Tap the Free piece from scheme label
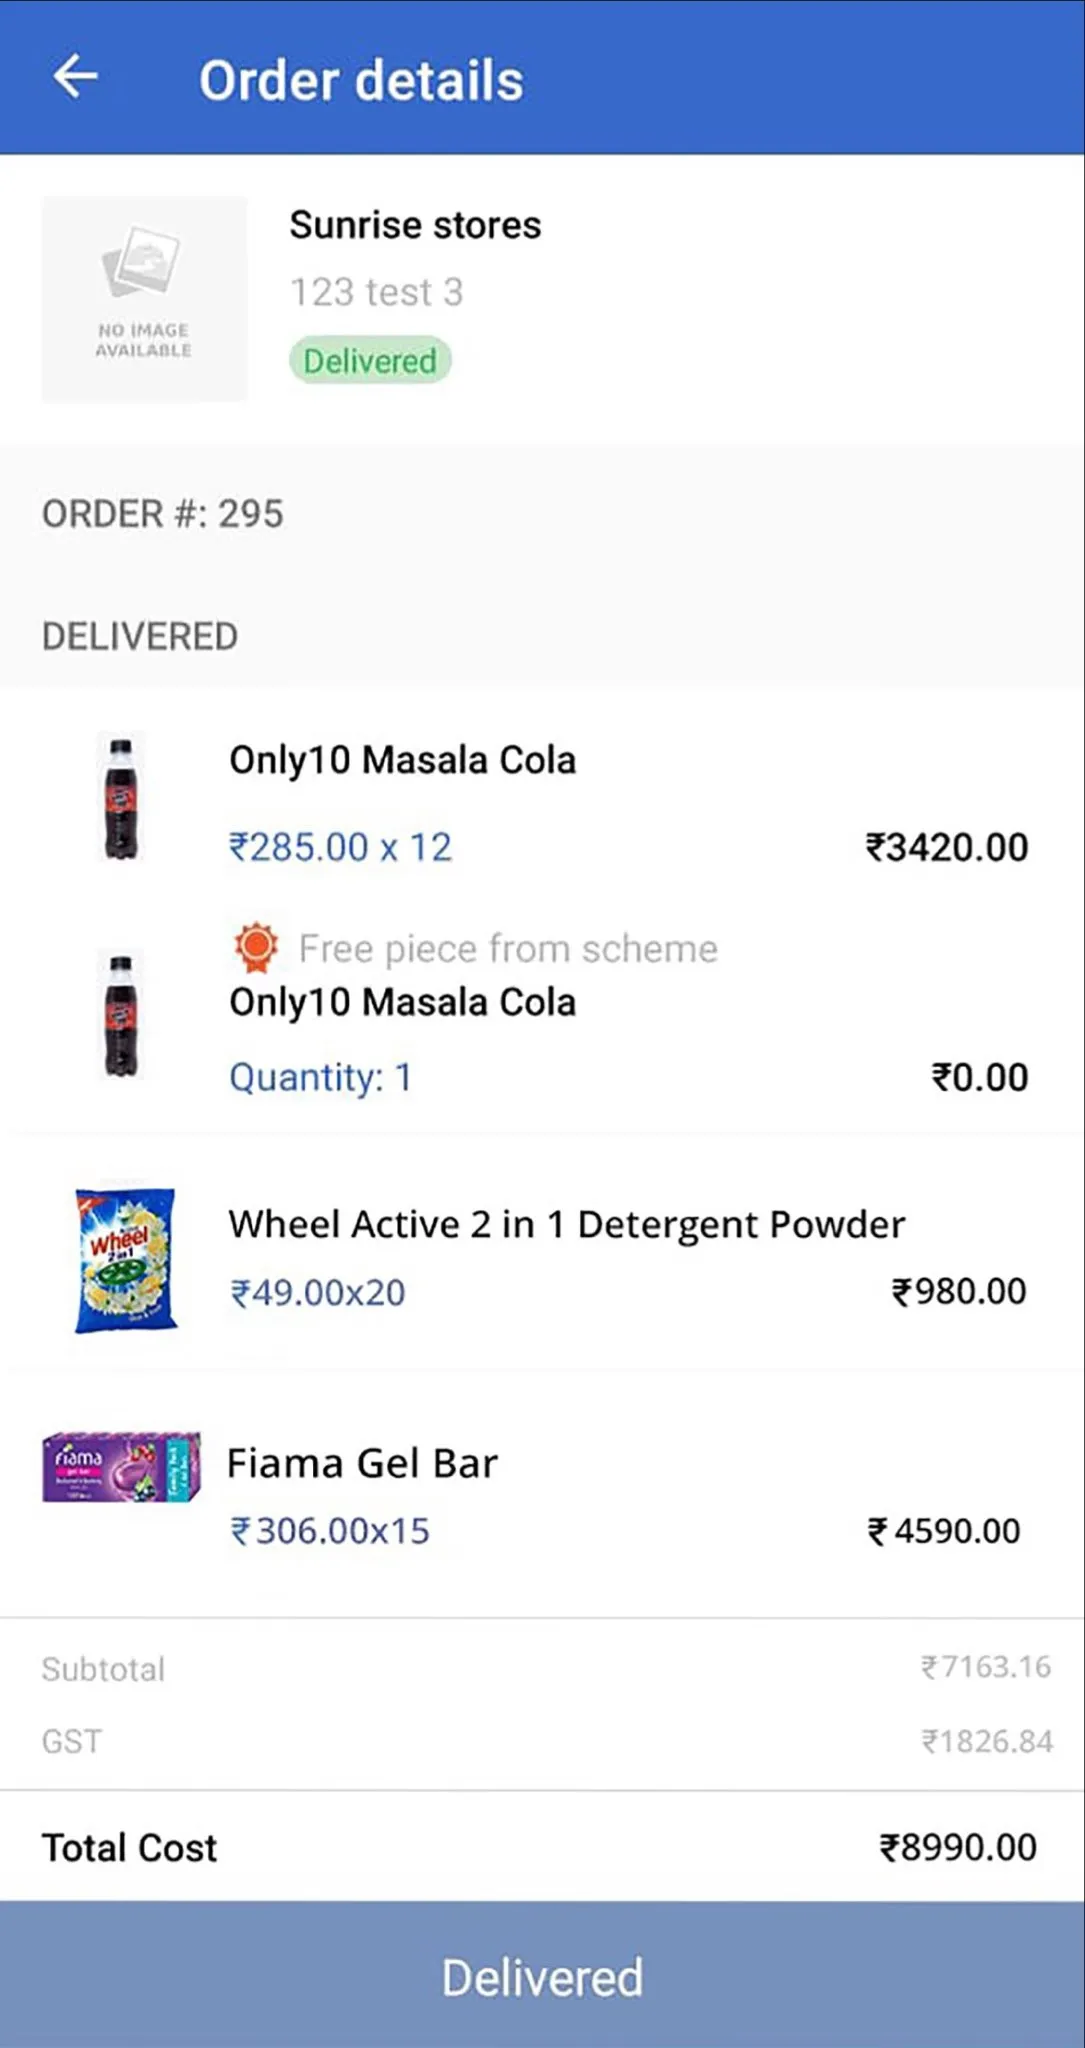Screen dimensions: 1085x2048 (x=508, y=948)
